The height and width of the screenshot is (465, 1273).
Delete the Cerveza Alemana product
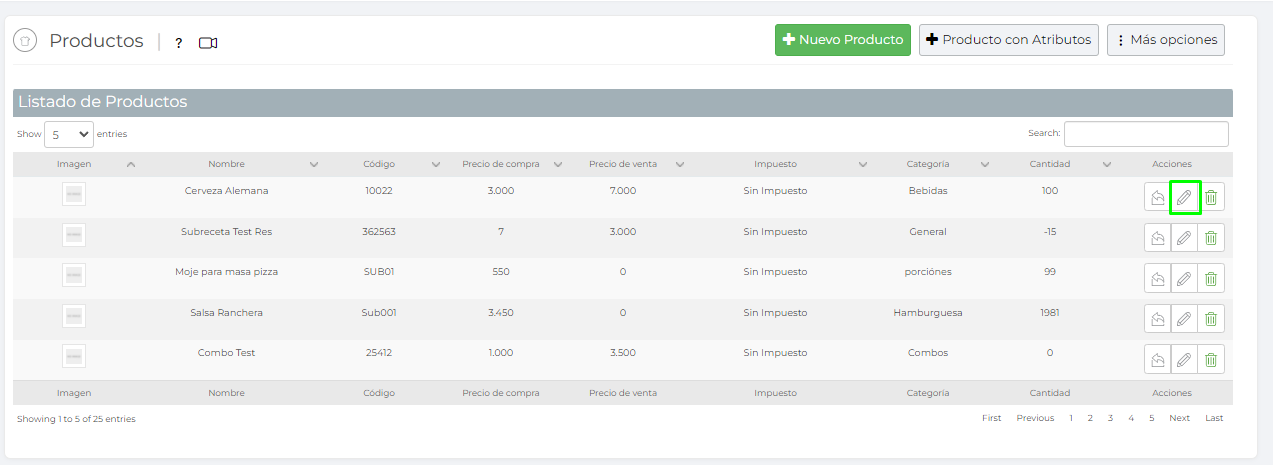pos(1211,198)
